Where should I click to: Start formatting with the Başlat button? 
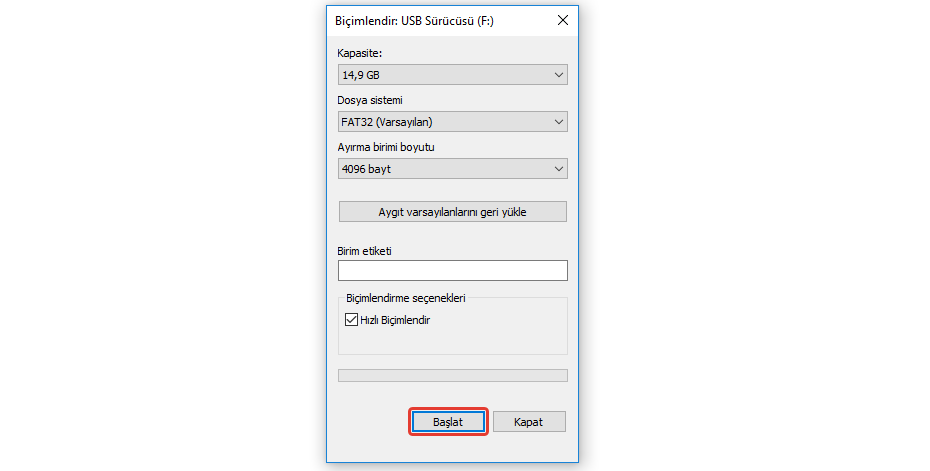[x=448, y=422]
